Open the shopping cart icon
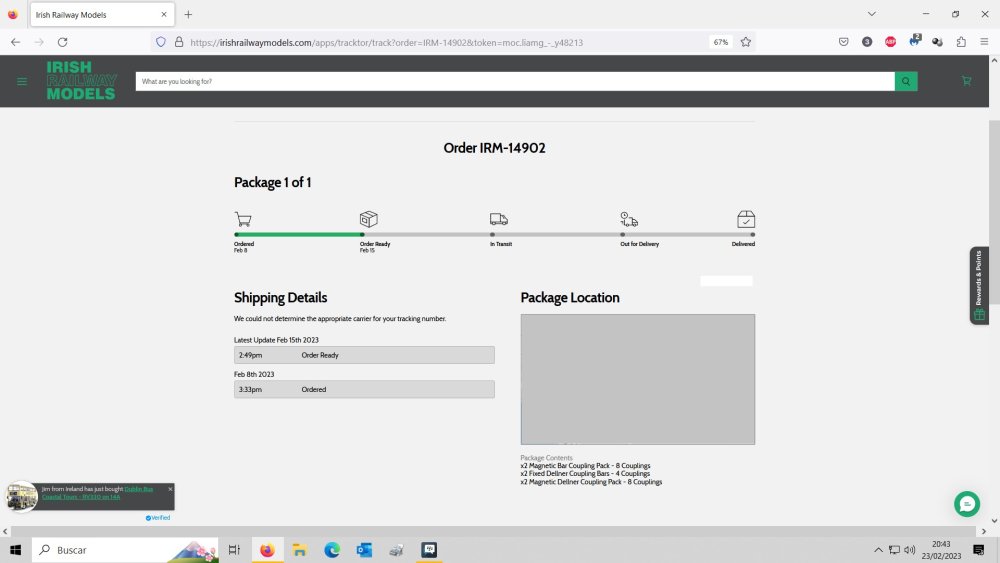1000x563 pixels. pyautogui.click(x=966, y=81)
